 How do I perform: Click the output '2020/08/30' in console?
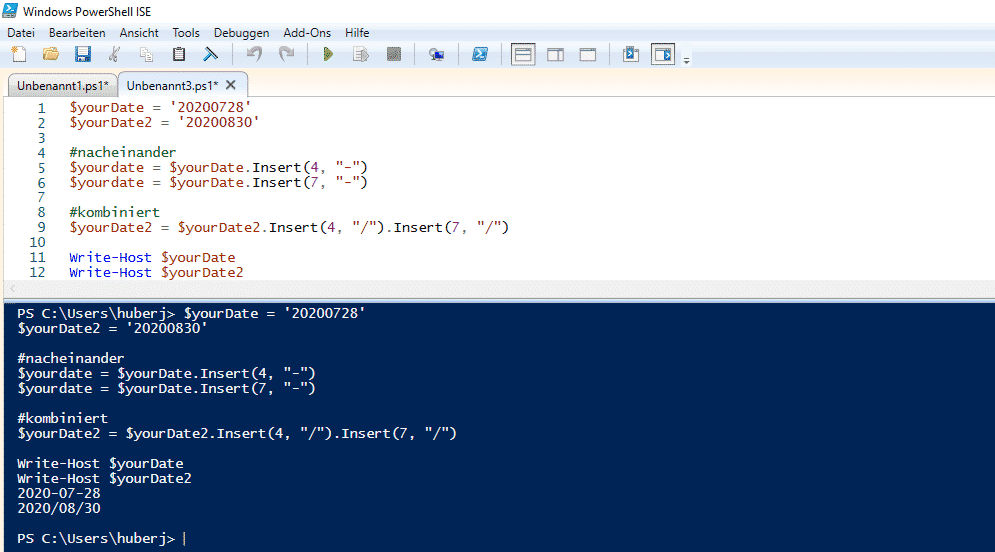click(x=58, y=508)
